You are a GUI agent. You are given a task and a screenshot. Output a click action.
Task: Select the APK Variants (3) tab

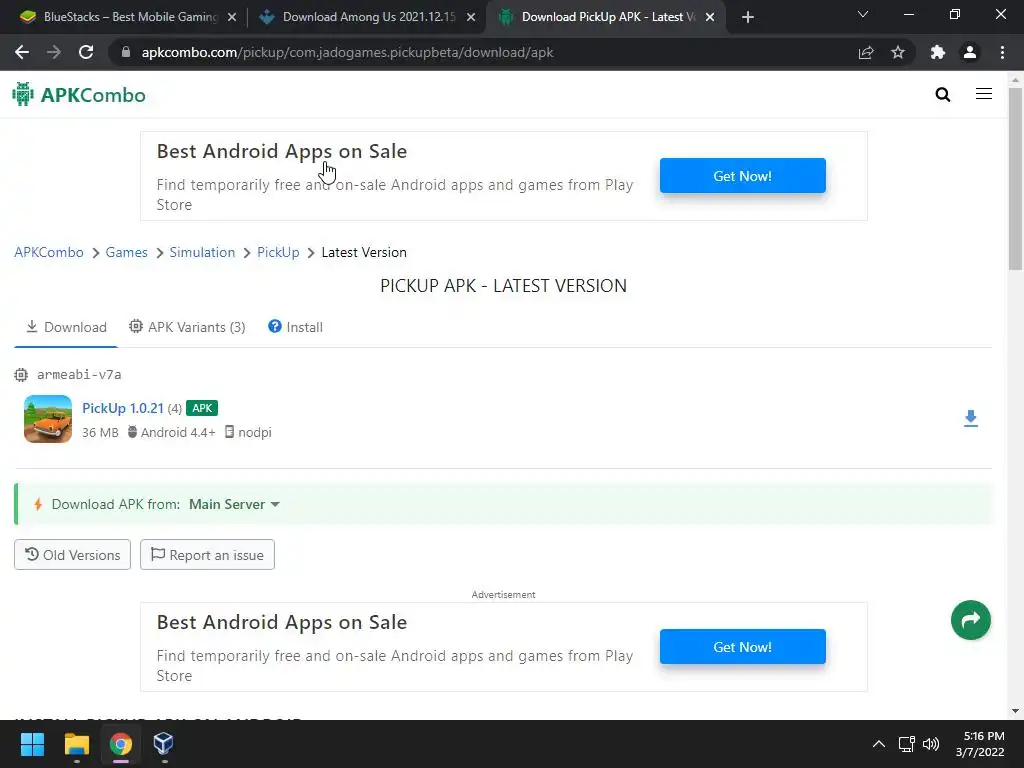point(187,327)
